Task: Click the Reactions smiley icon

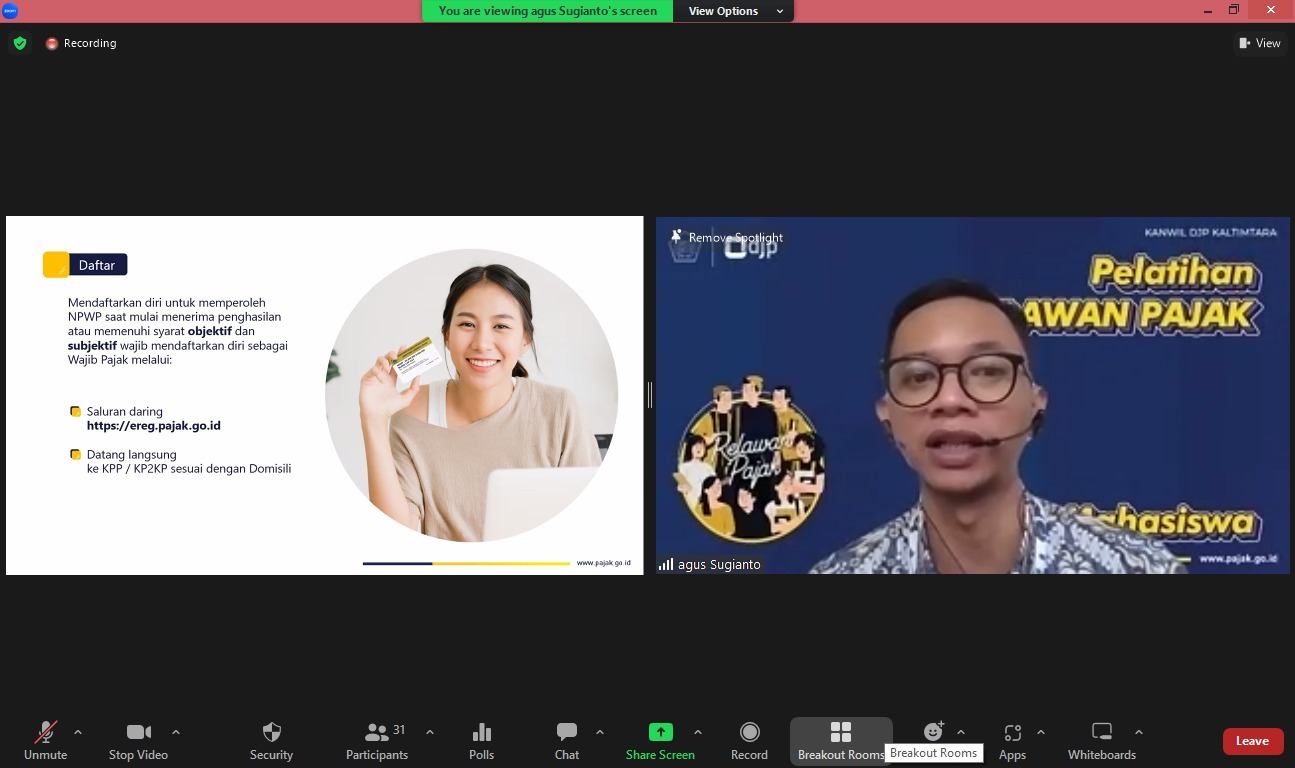Action: coord(933,732)
